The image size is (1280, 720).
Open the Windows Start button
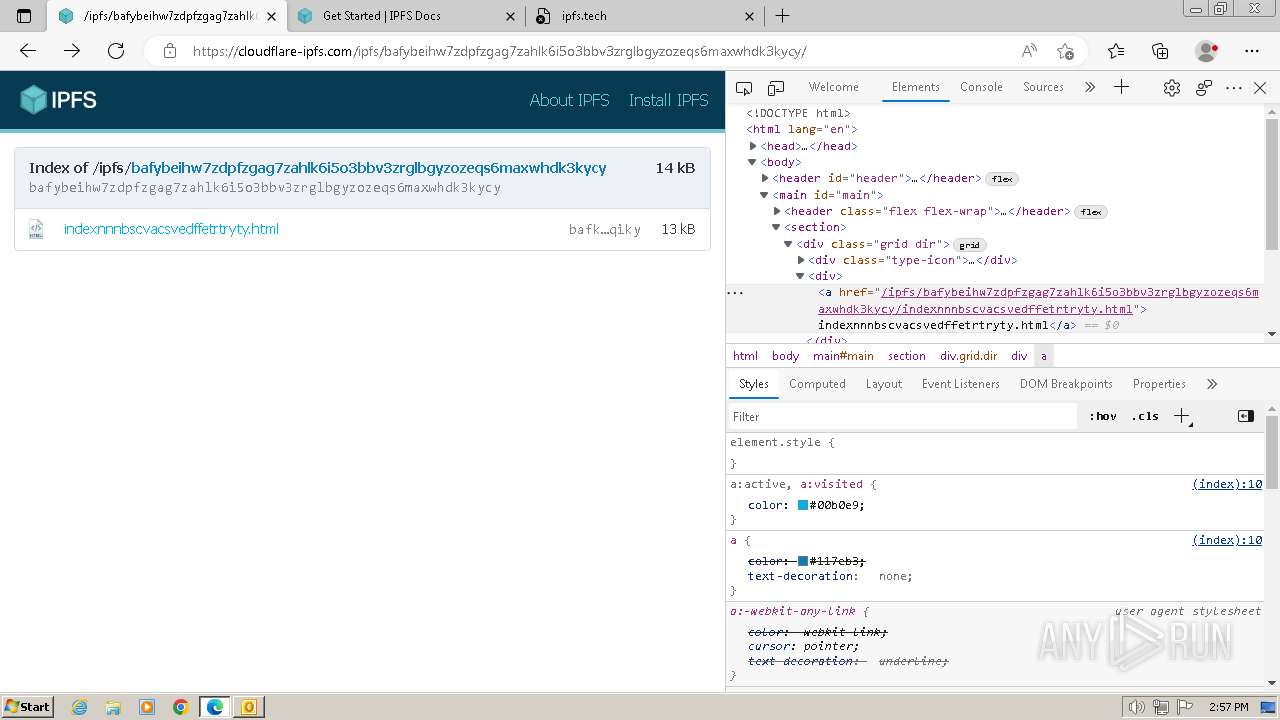tap(27, 706)
